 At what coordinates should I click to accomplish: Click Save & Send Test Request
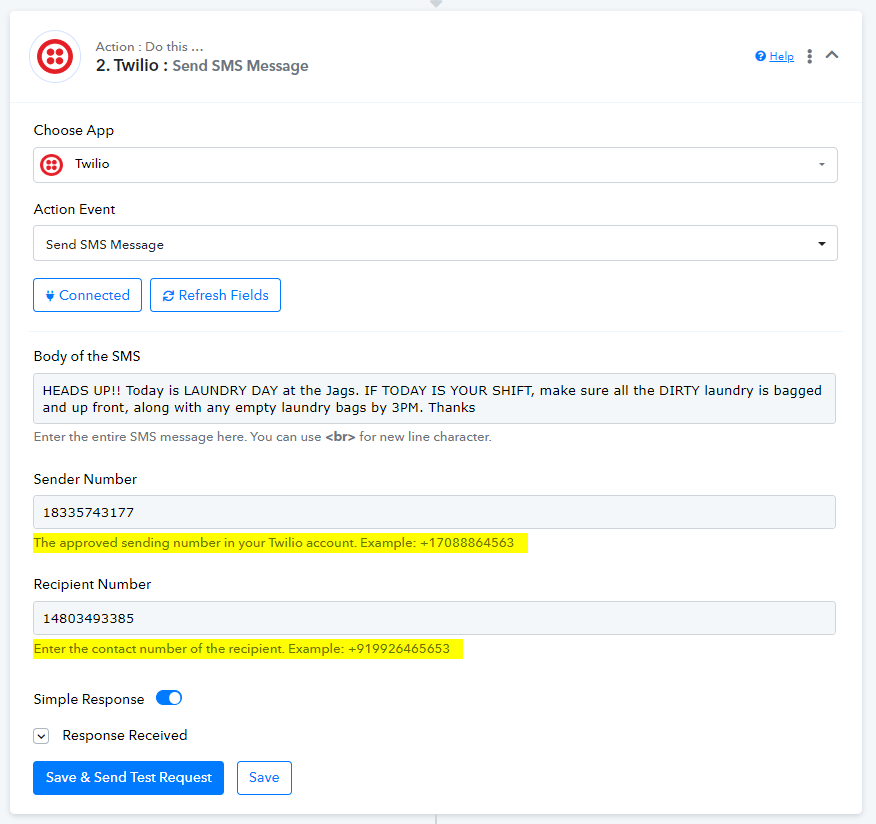[x=128, y=778]
